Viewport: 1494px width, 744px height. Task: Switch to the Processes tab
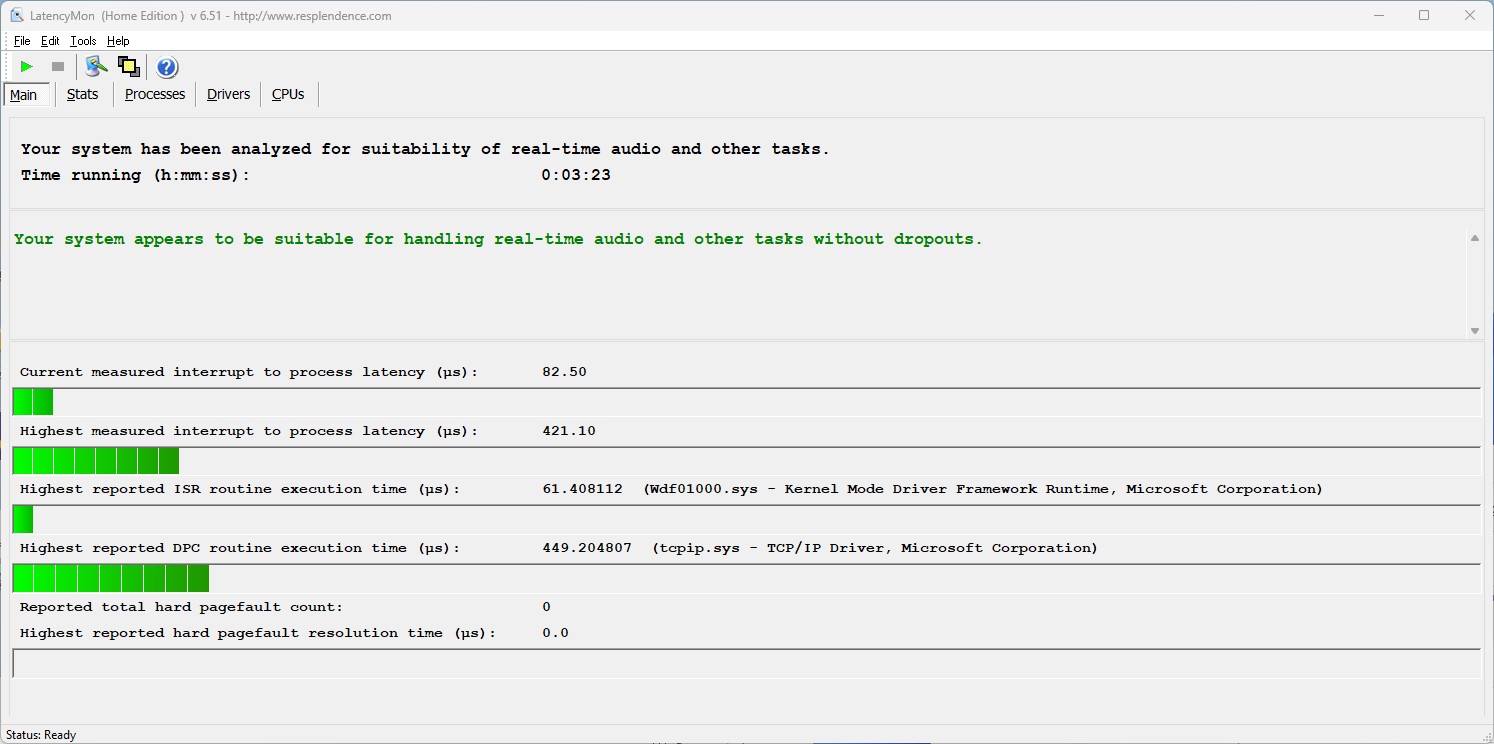coord(155,94)
